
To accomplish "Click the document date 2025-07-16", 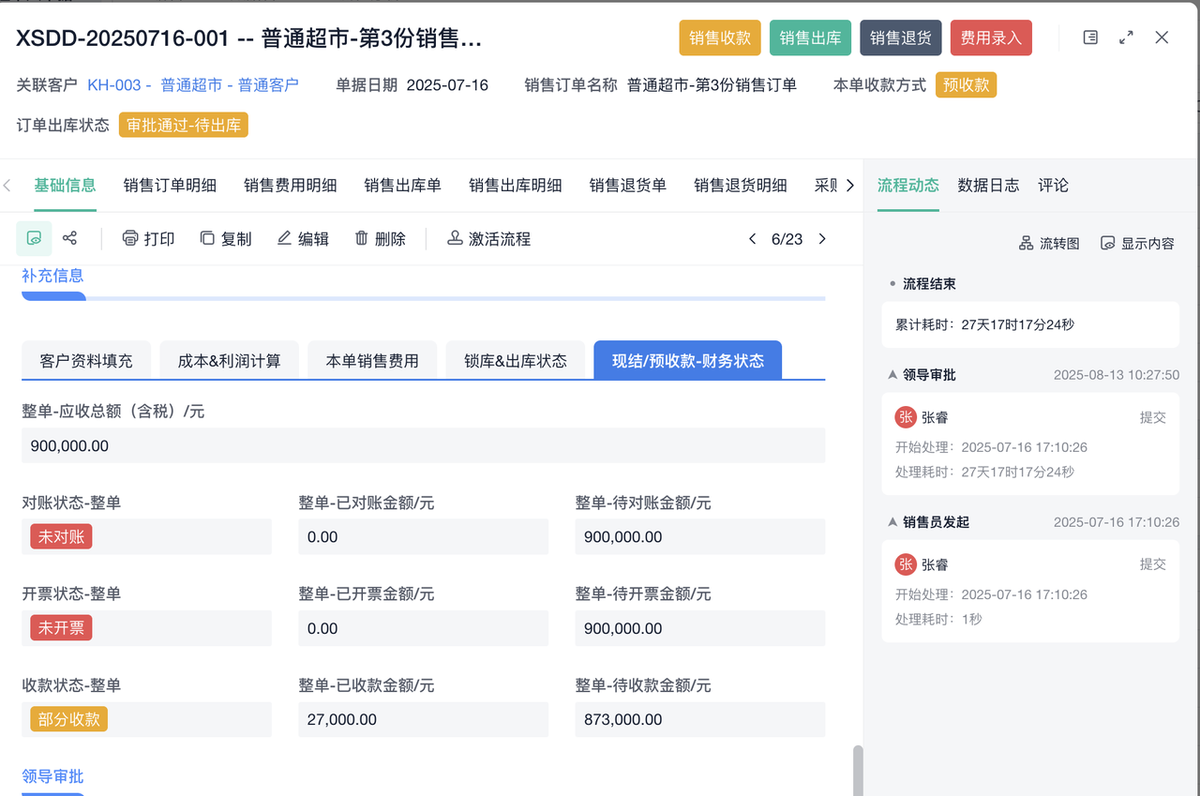I will click(x=448, y=85).
